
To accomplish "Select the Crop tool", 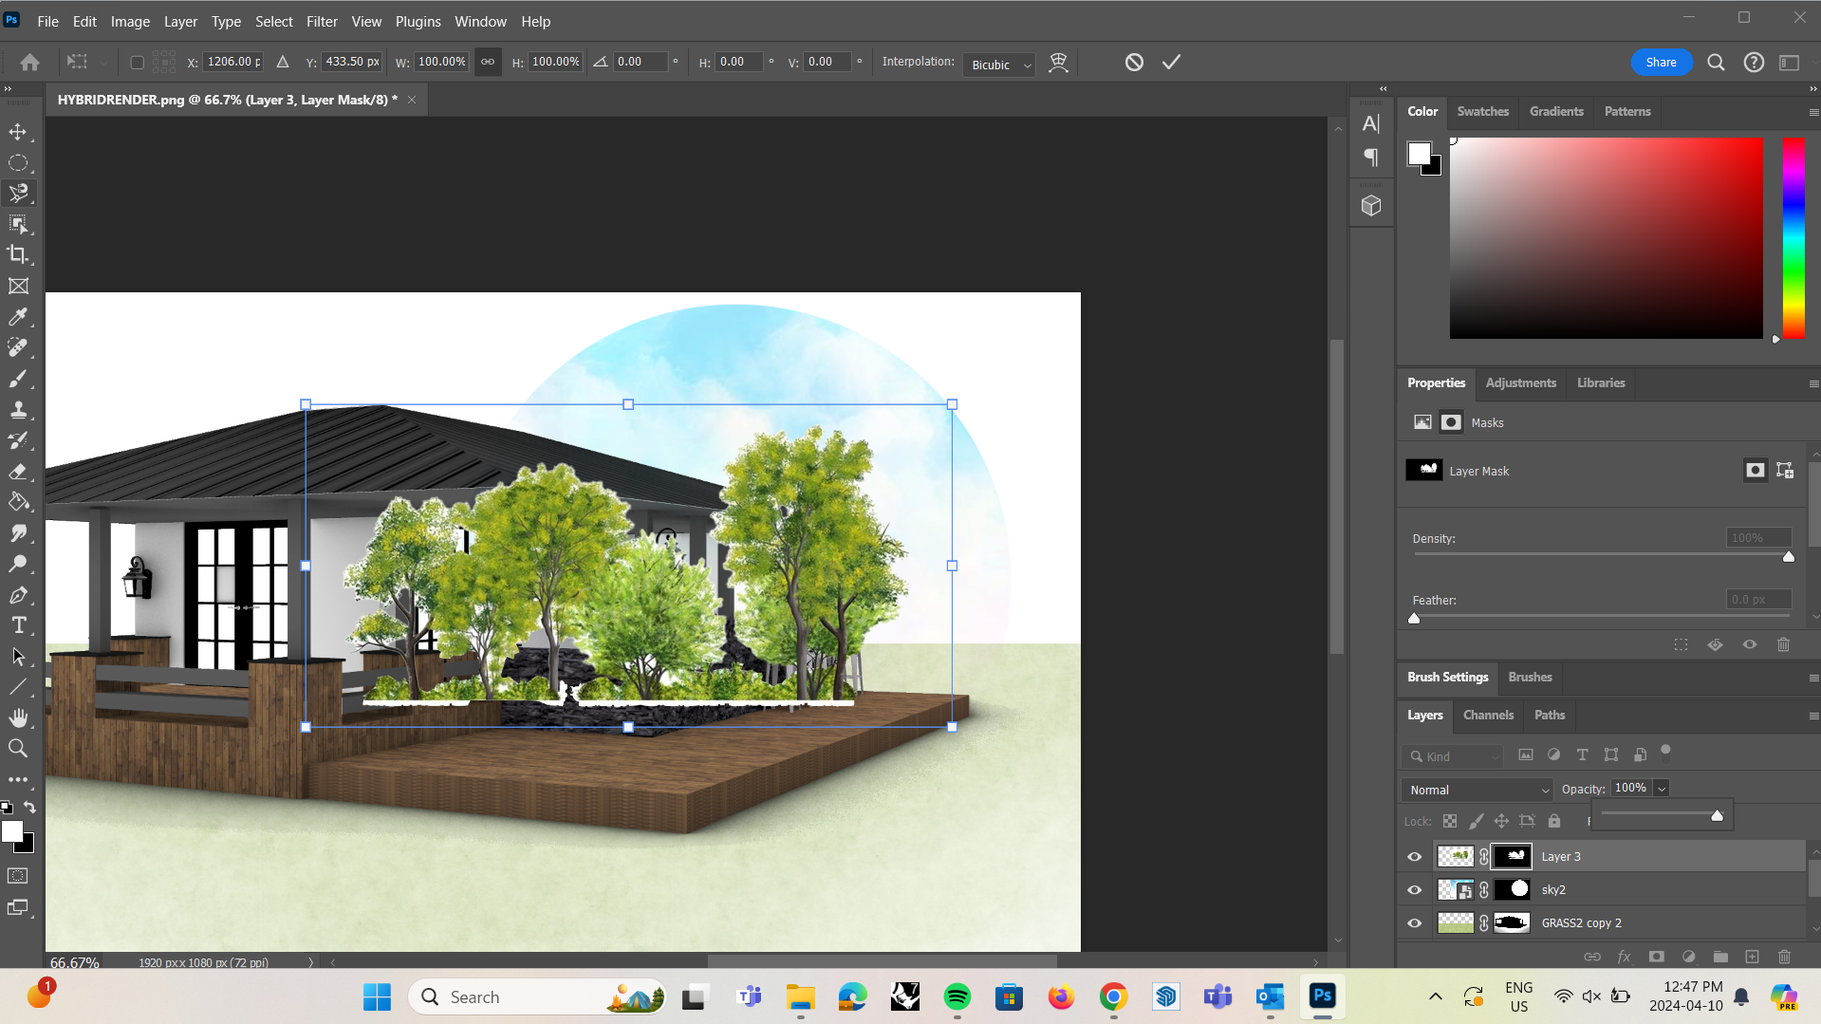I will (x=18, y=254).
